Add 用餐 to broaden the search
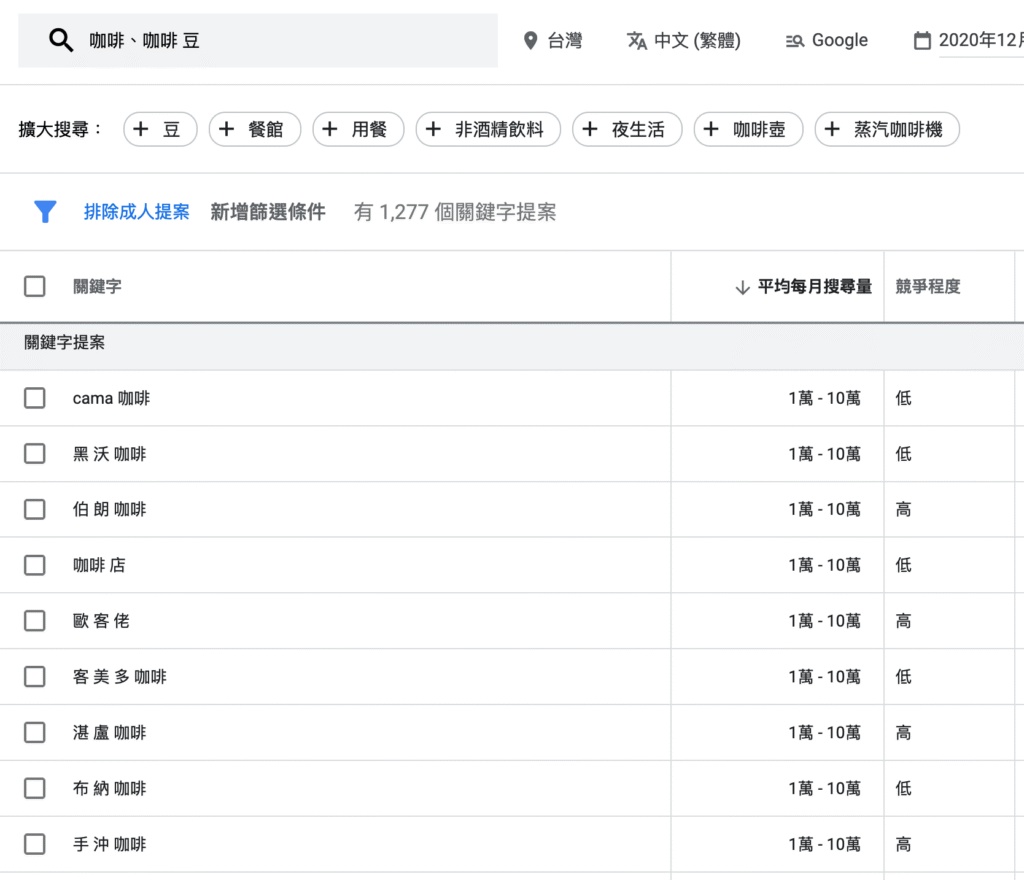 tap(358, 129)
